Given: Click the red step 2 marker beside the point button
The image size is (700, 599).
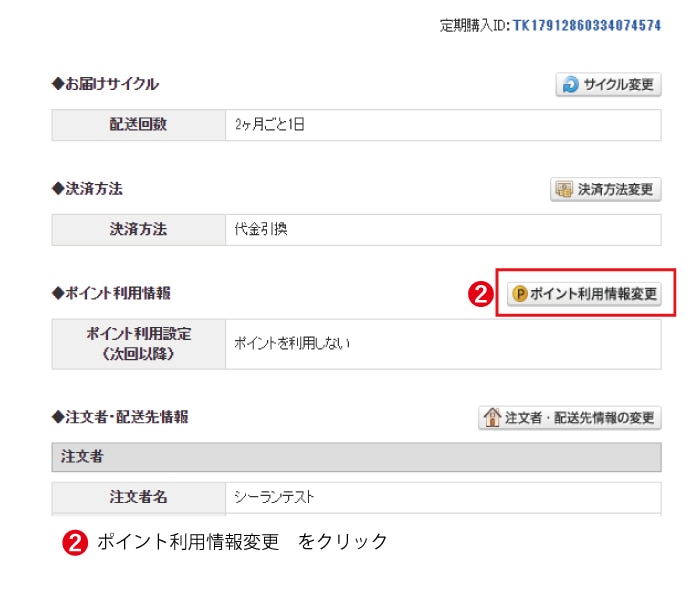Looking at the screenshot, I should tap(481, 294).
